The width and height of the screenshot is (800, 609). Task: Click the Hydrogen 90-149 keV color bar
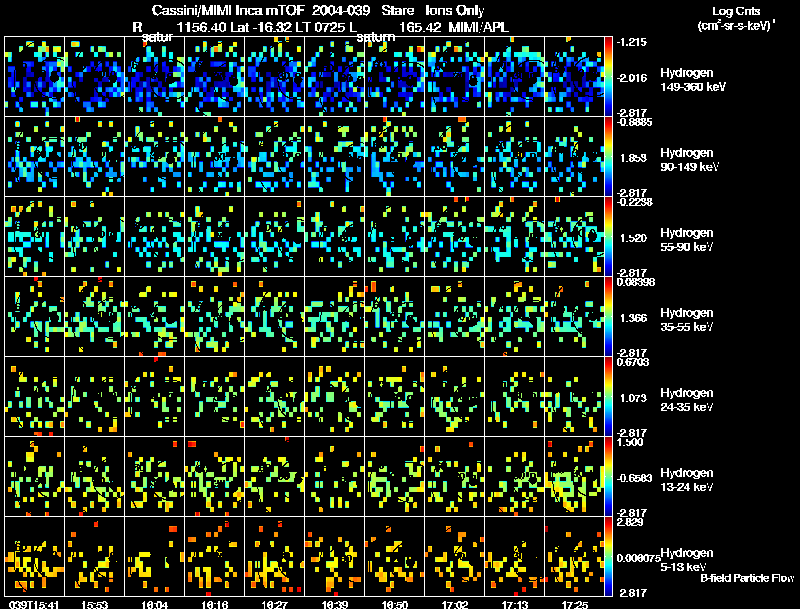(x=608, y=156)
